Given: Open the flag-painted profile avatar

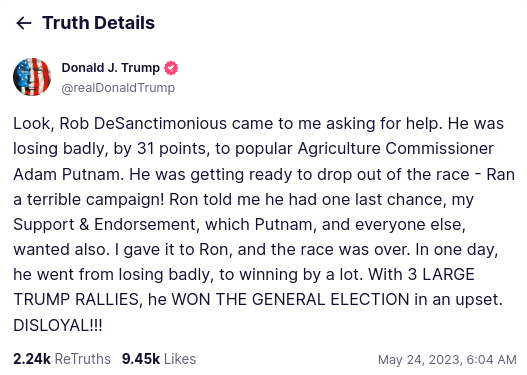Looking at the screenshot, I should (x=32, y=77).
